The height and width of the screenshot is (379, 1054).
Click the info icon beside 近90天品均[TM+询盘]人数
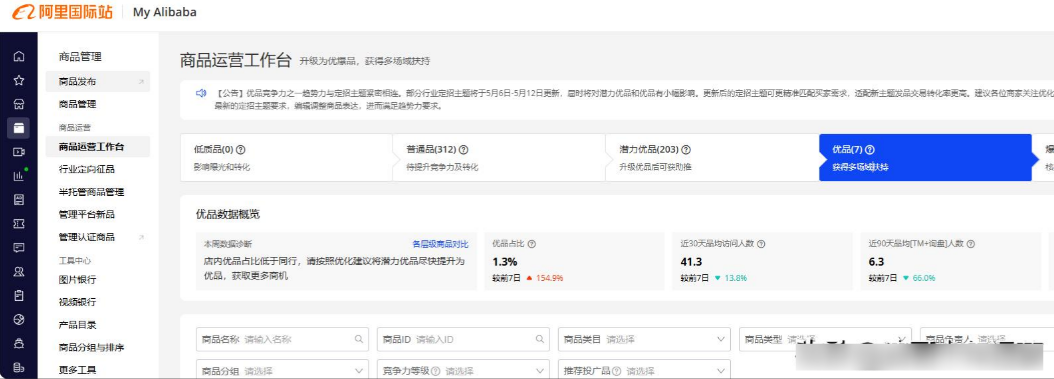971,245
